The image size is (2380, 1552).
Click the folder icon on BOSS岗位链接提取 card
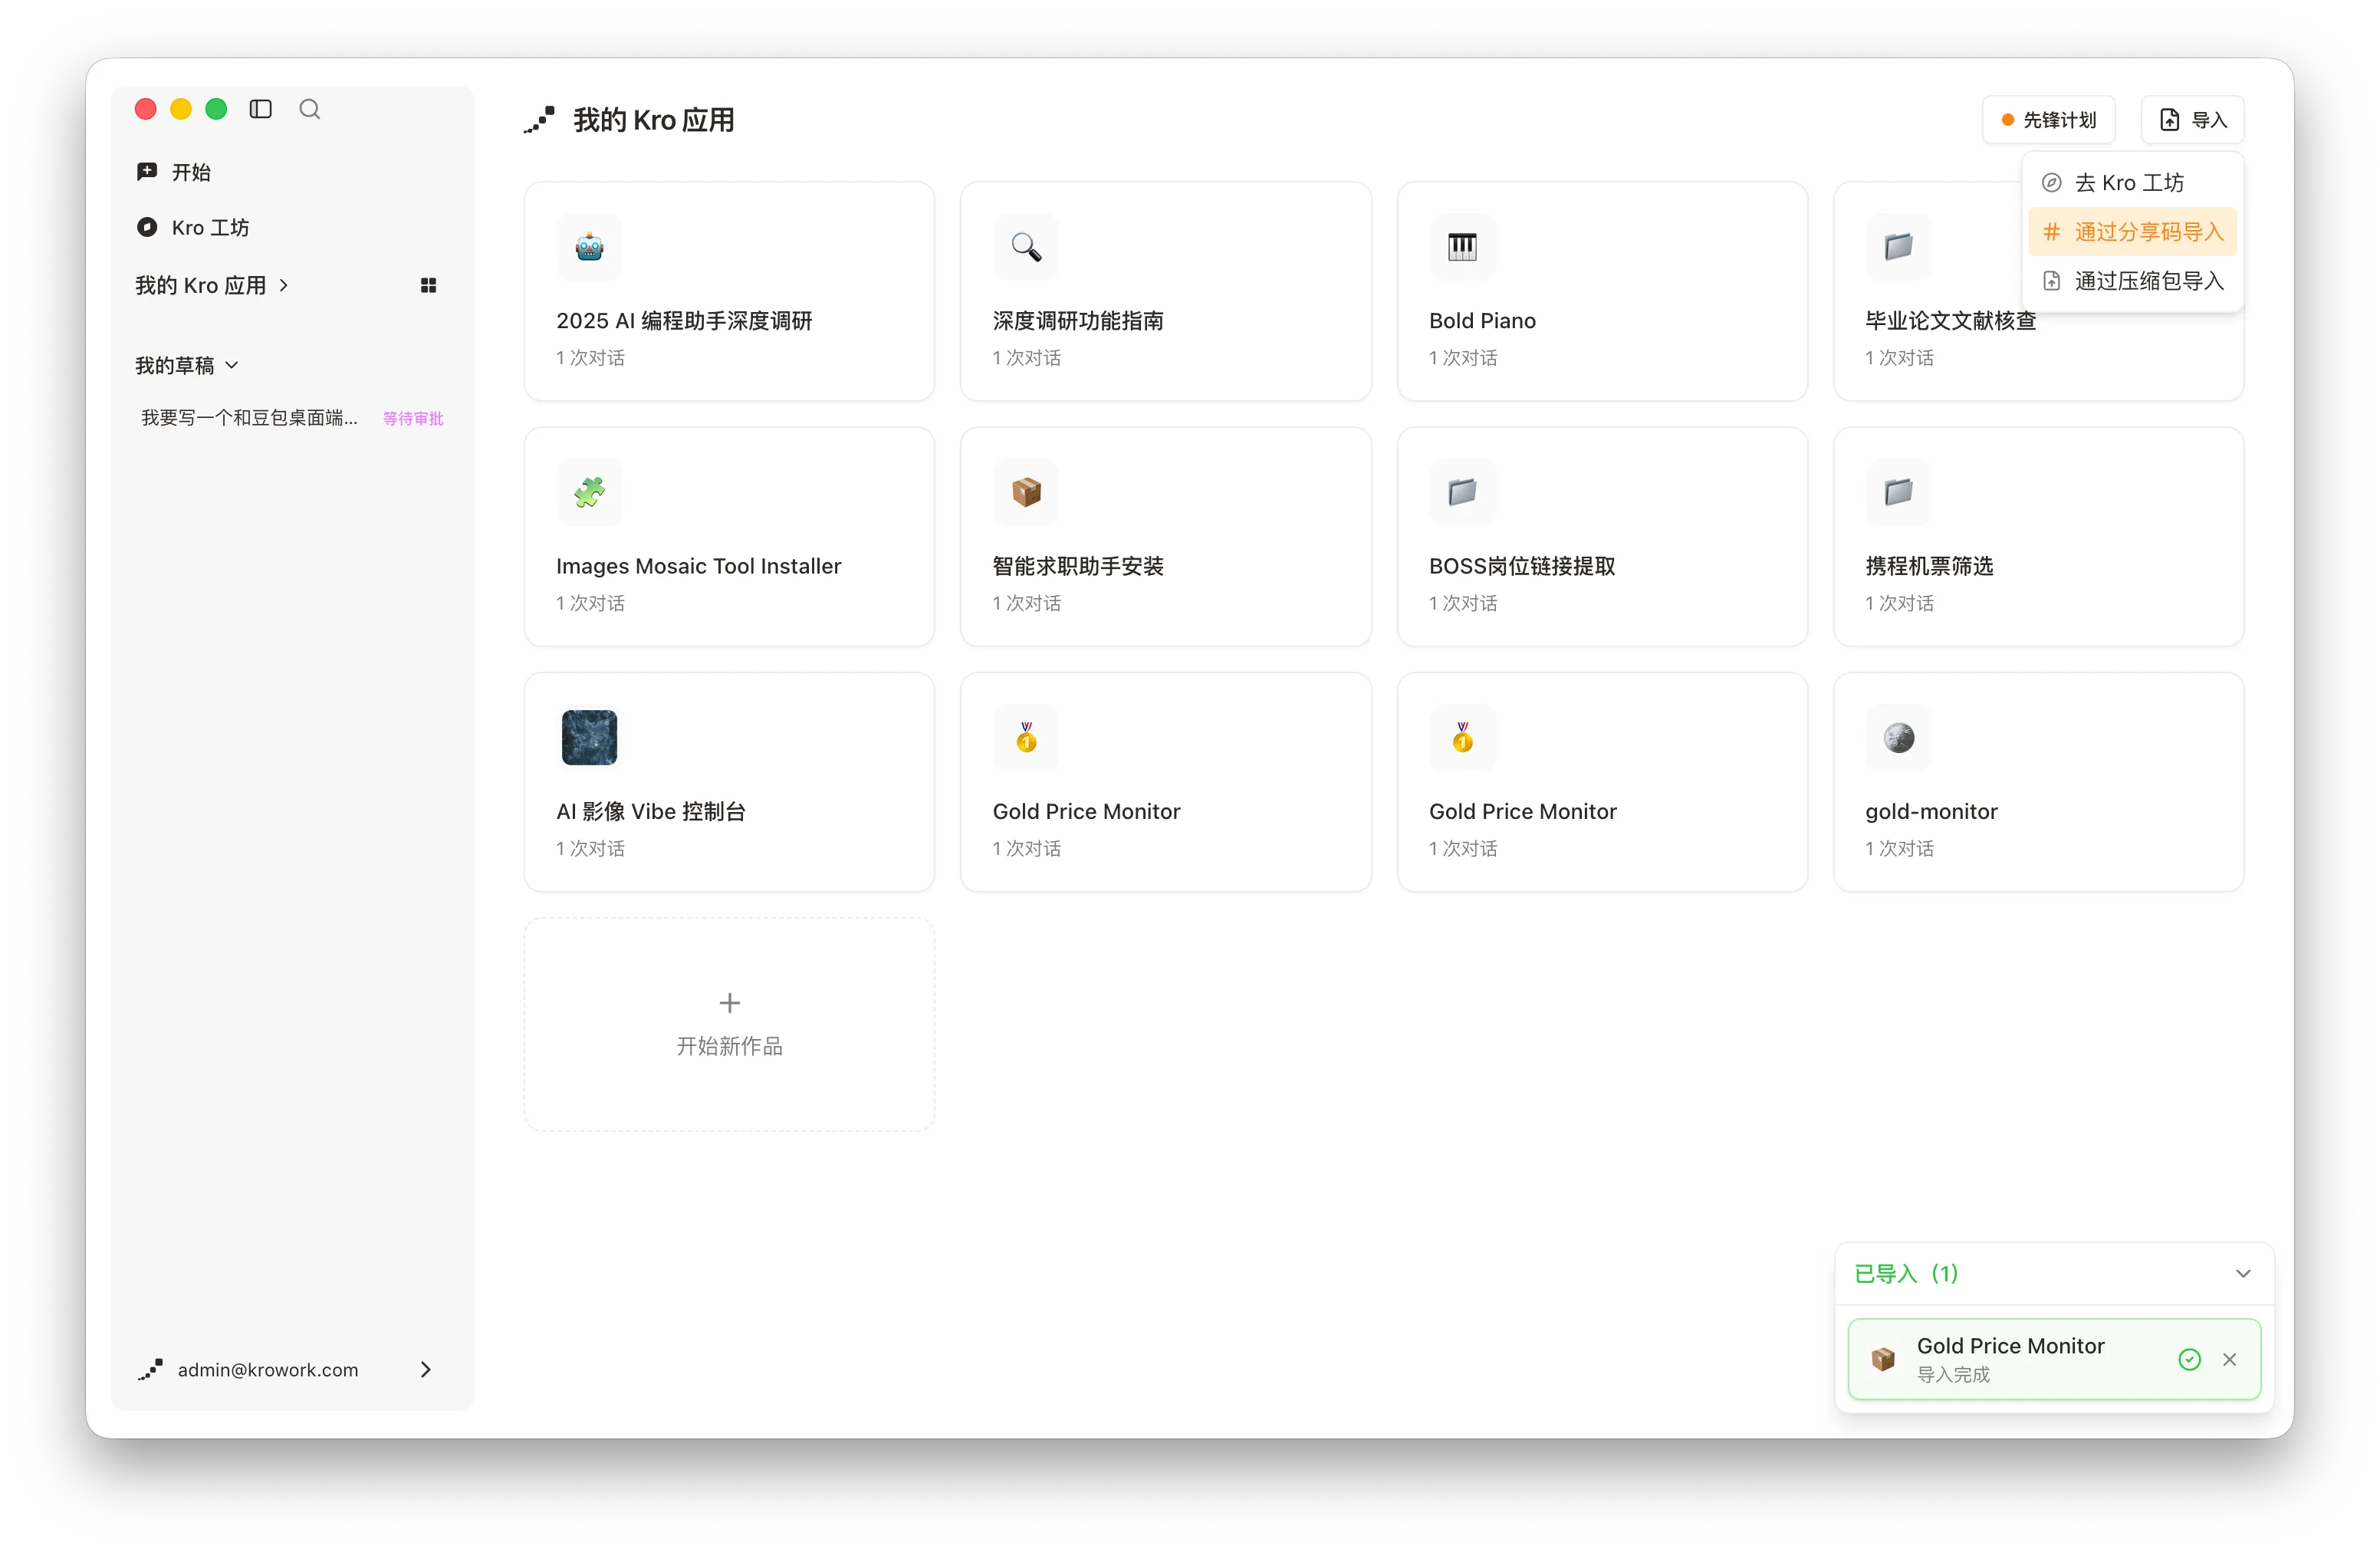1462,492
